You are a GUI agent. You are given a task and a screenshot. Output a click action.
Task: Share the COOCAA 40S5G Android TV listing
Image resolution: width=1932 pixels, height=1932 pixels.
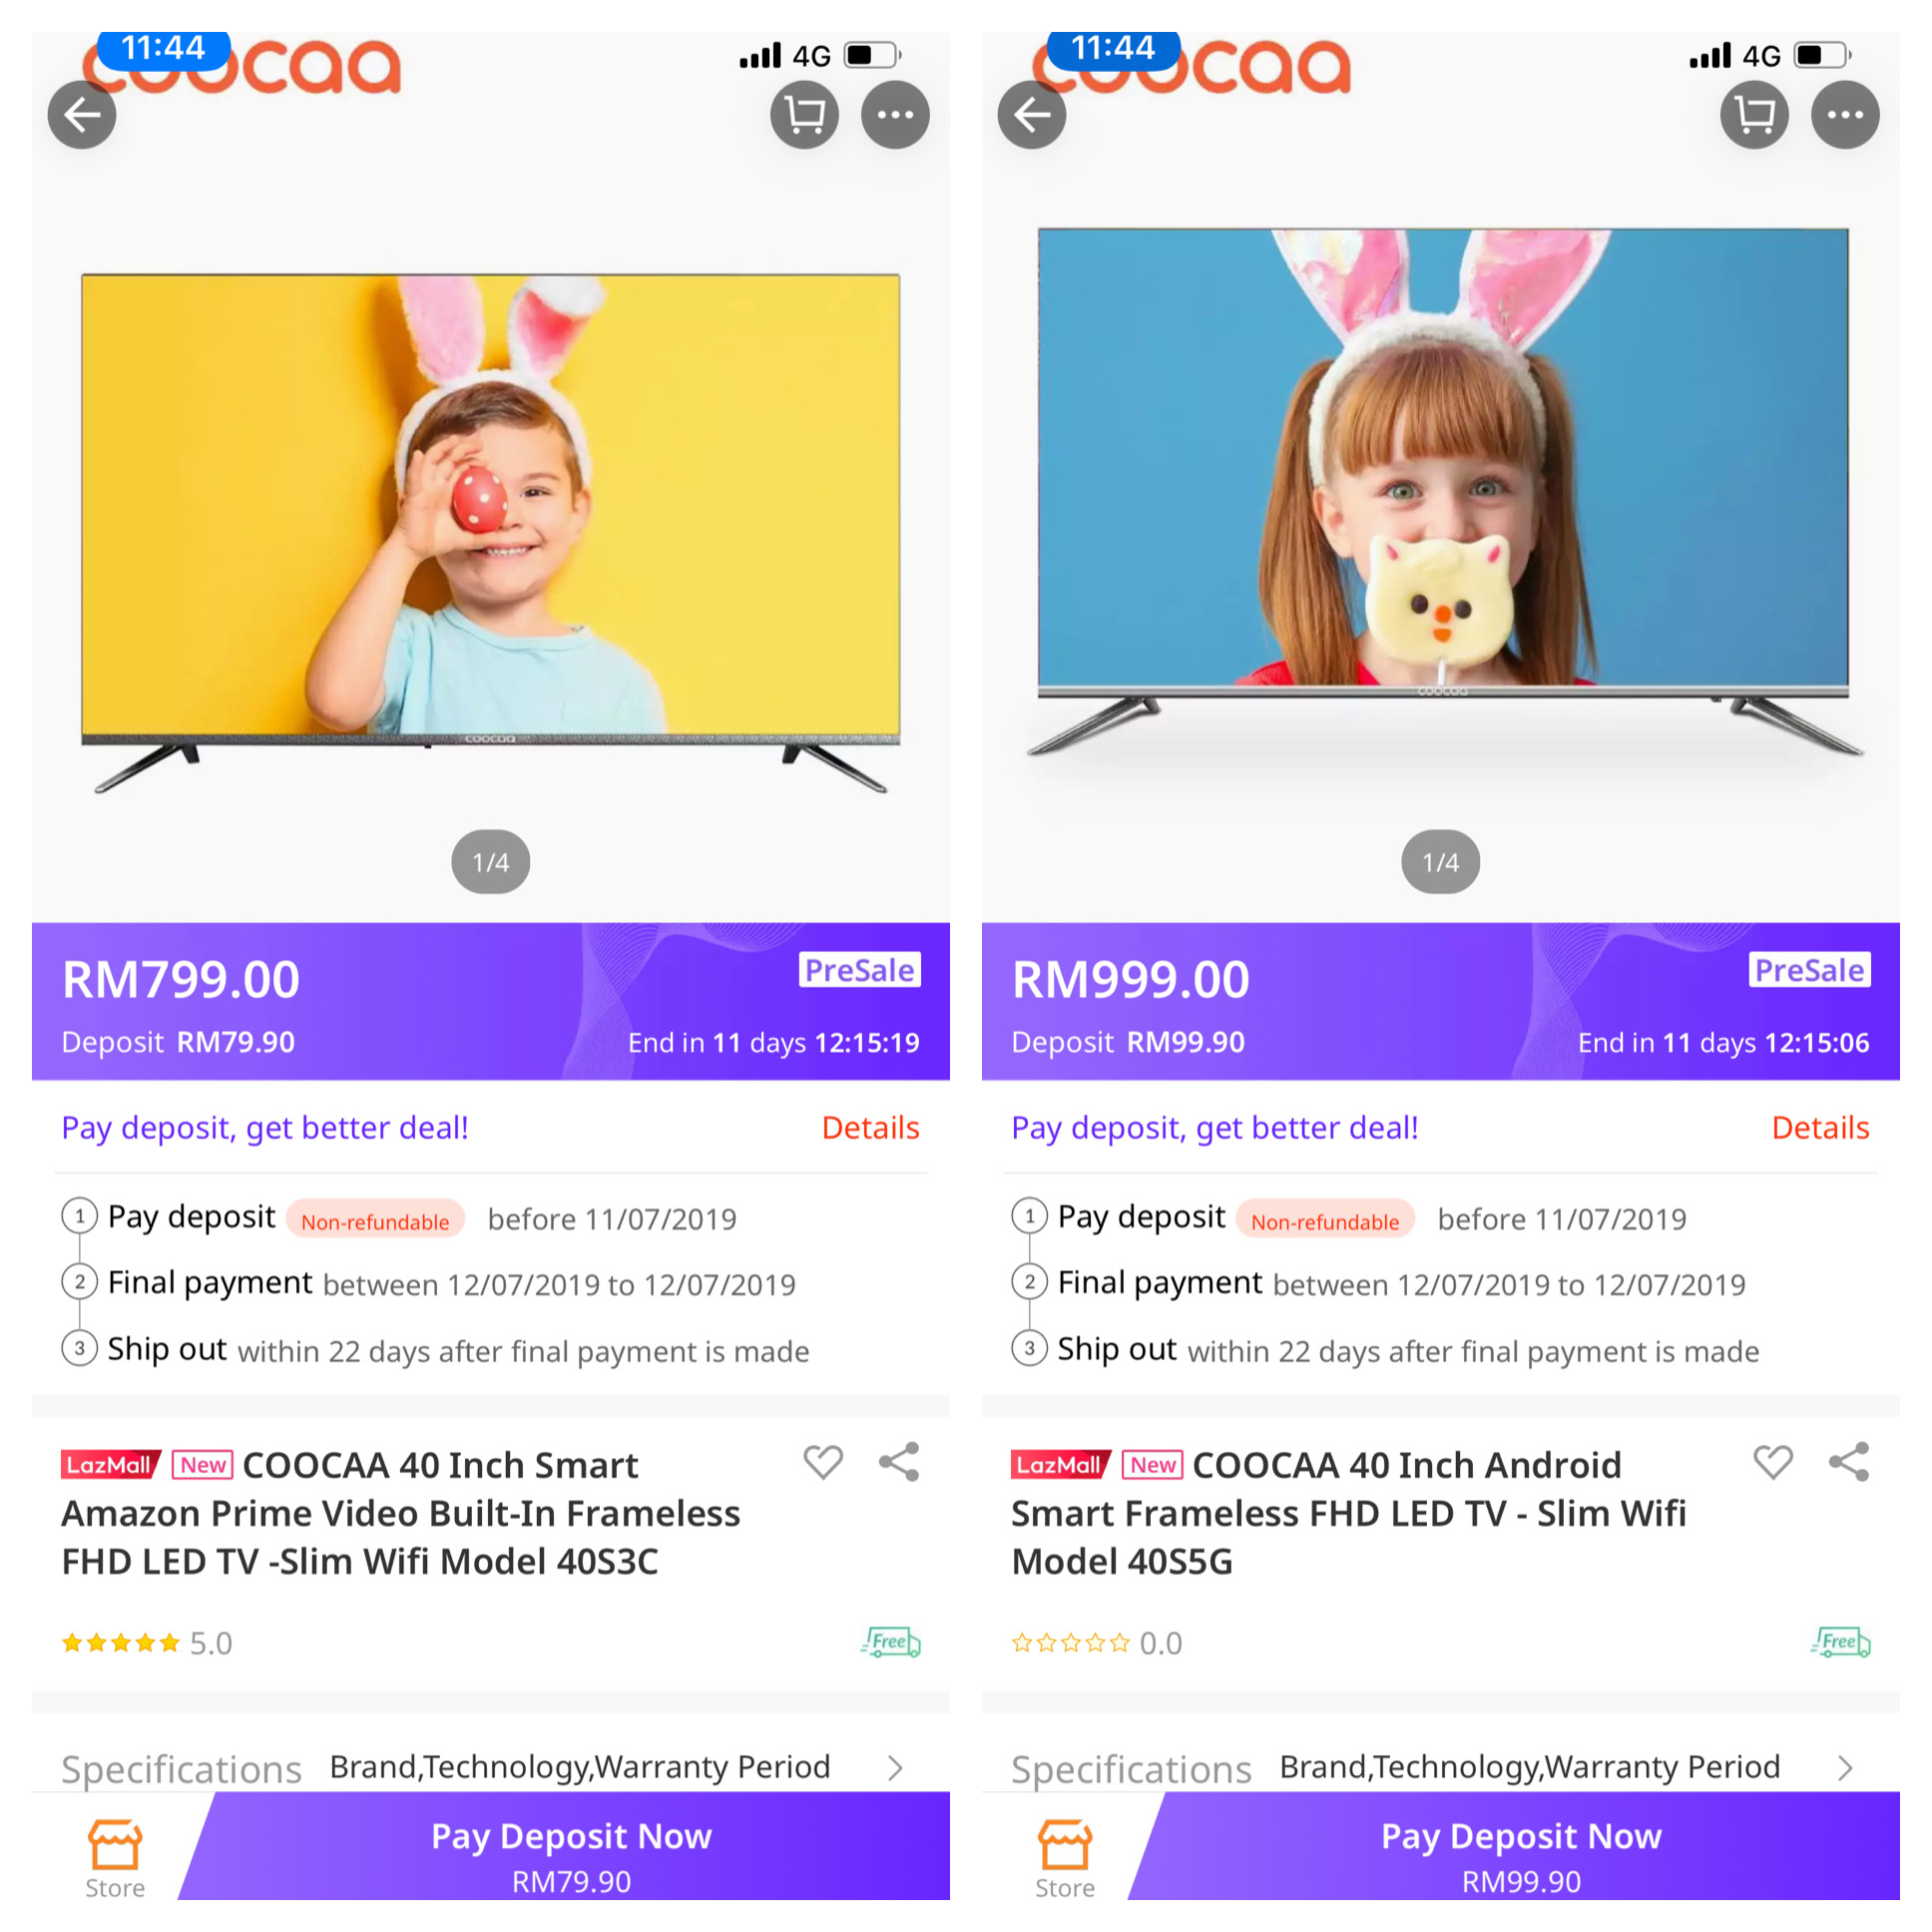pyautogui.click(x=1849, y=1462)
